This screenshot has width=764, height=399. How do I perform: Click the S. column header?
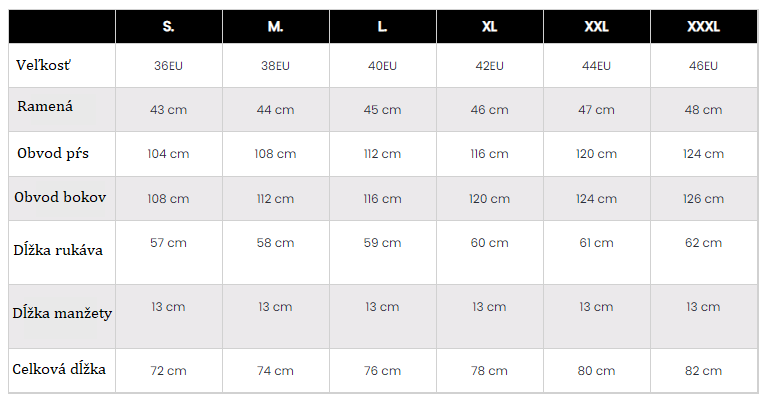click(169, 26)
